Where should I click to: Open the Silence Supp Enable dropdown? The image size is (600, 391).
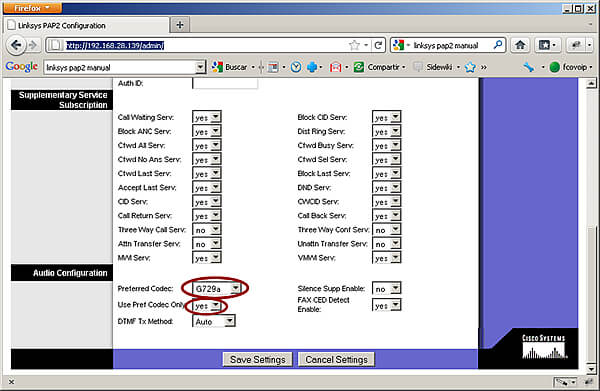coord(386,289)
